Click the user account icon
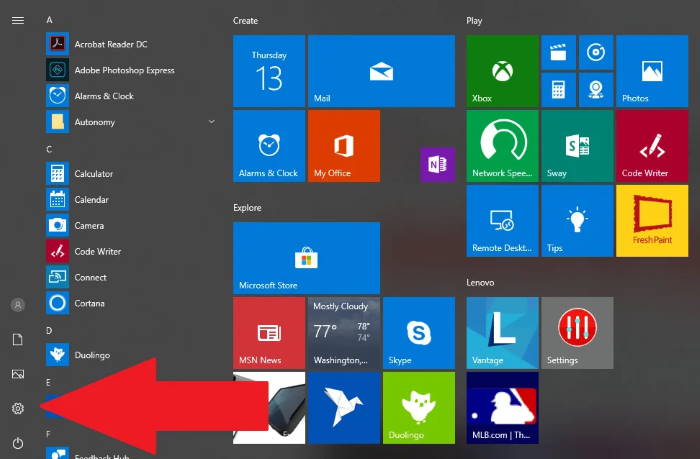The image size is (700, 459). 18,305
